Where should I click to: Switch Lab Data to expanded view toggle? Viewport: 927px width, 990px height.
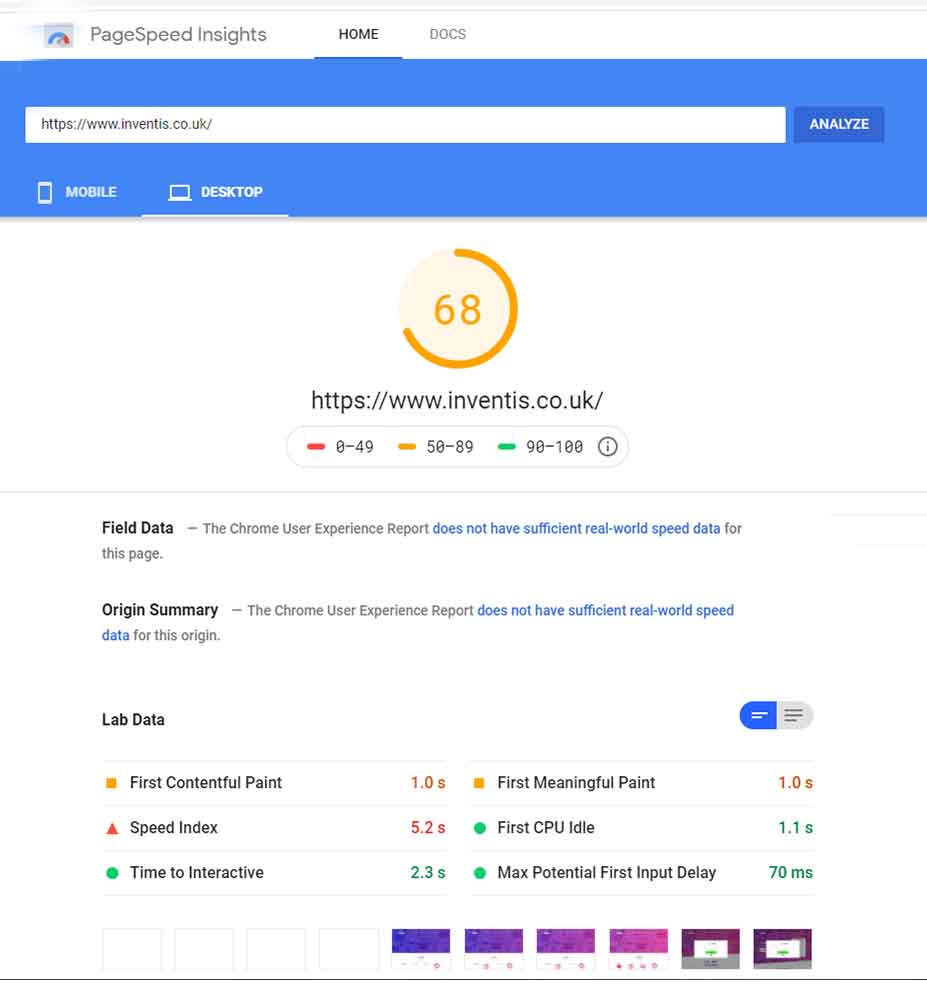794,715
